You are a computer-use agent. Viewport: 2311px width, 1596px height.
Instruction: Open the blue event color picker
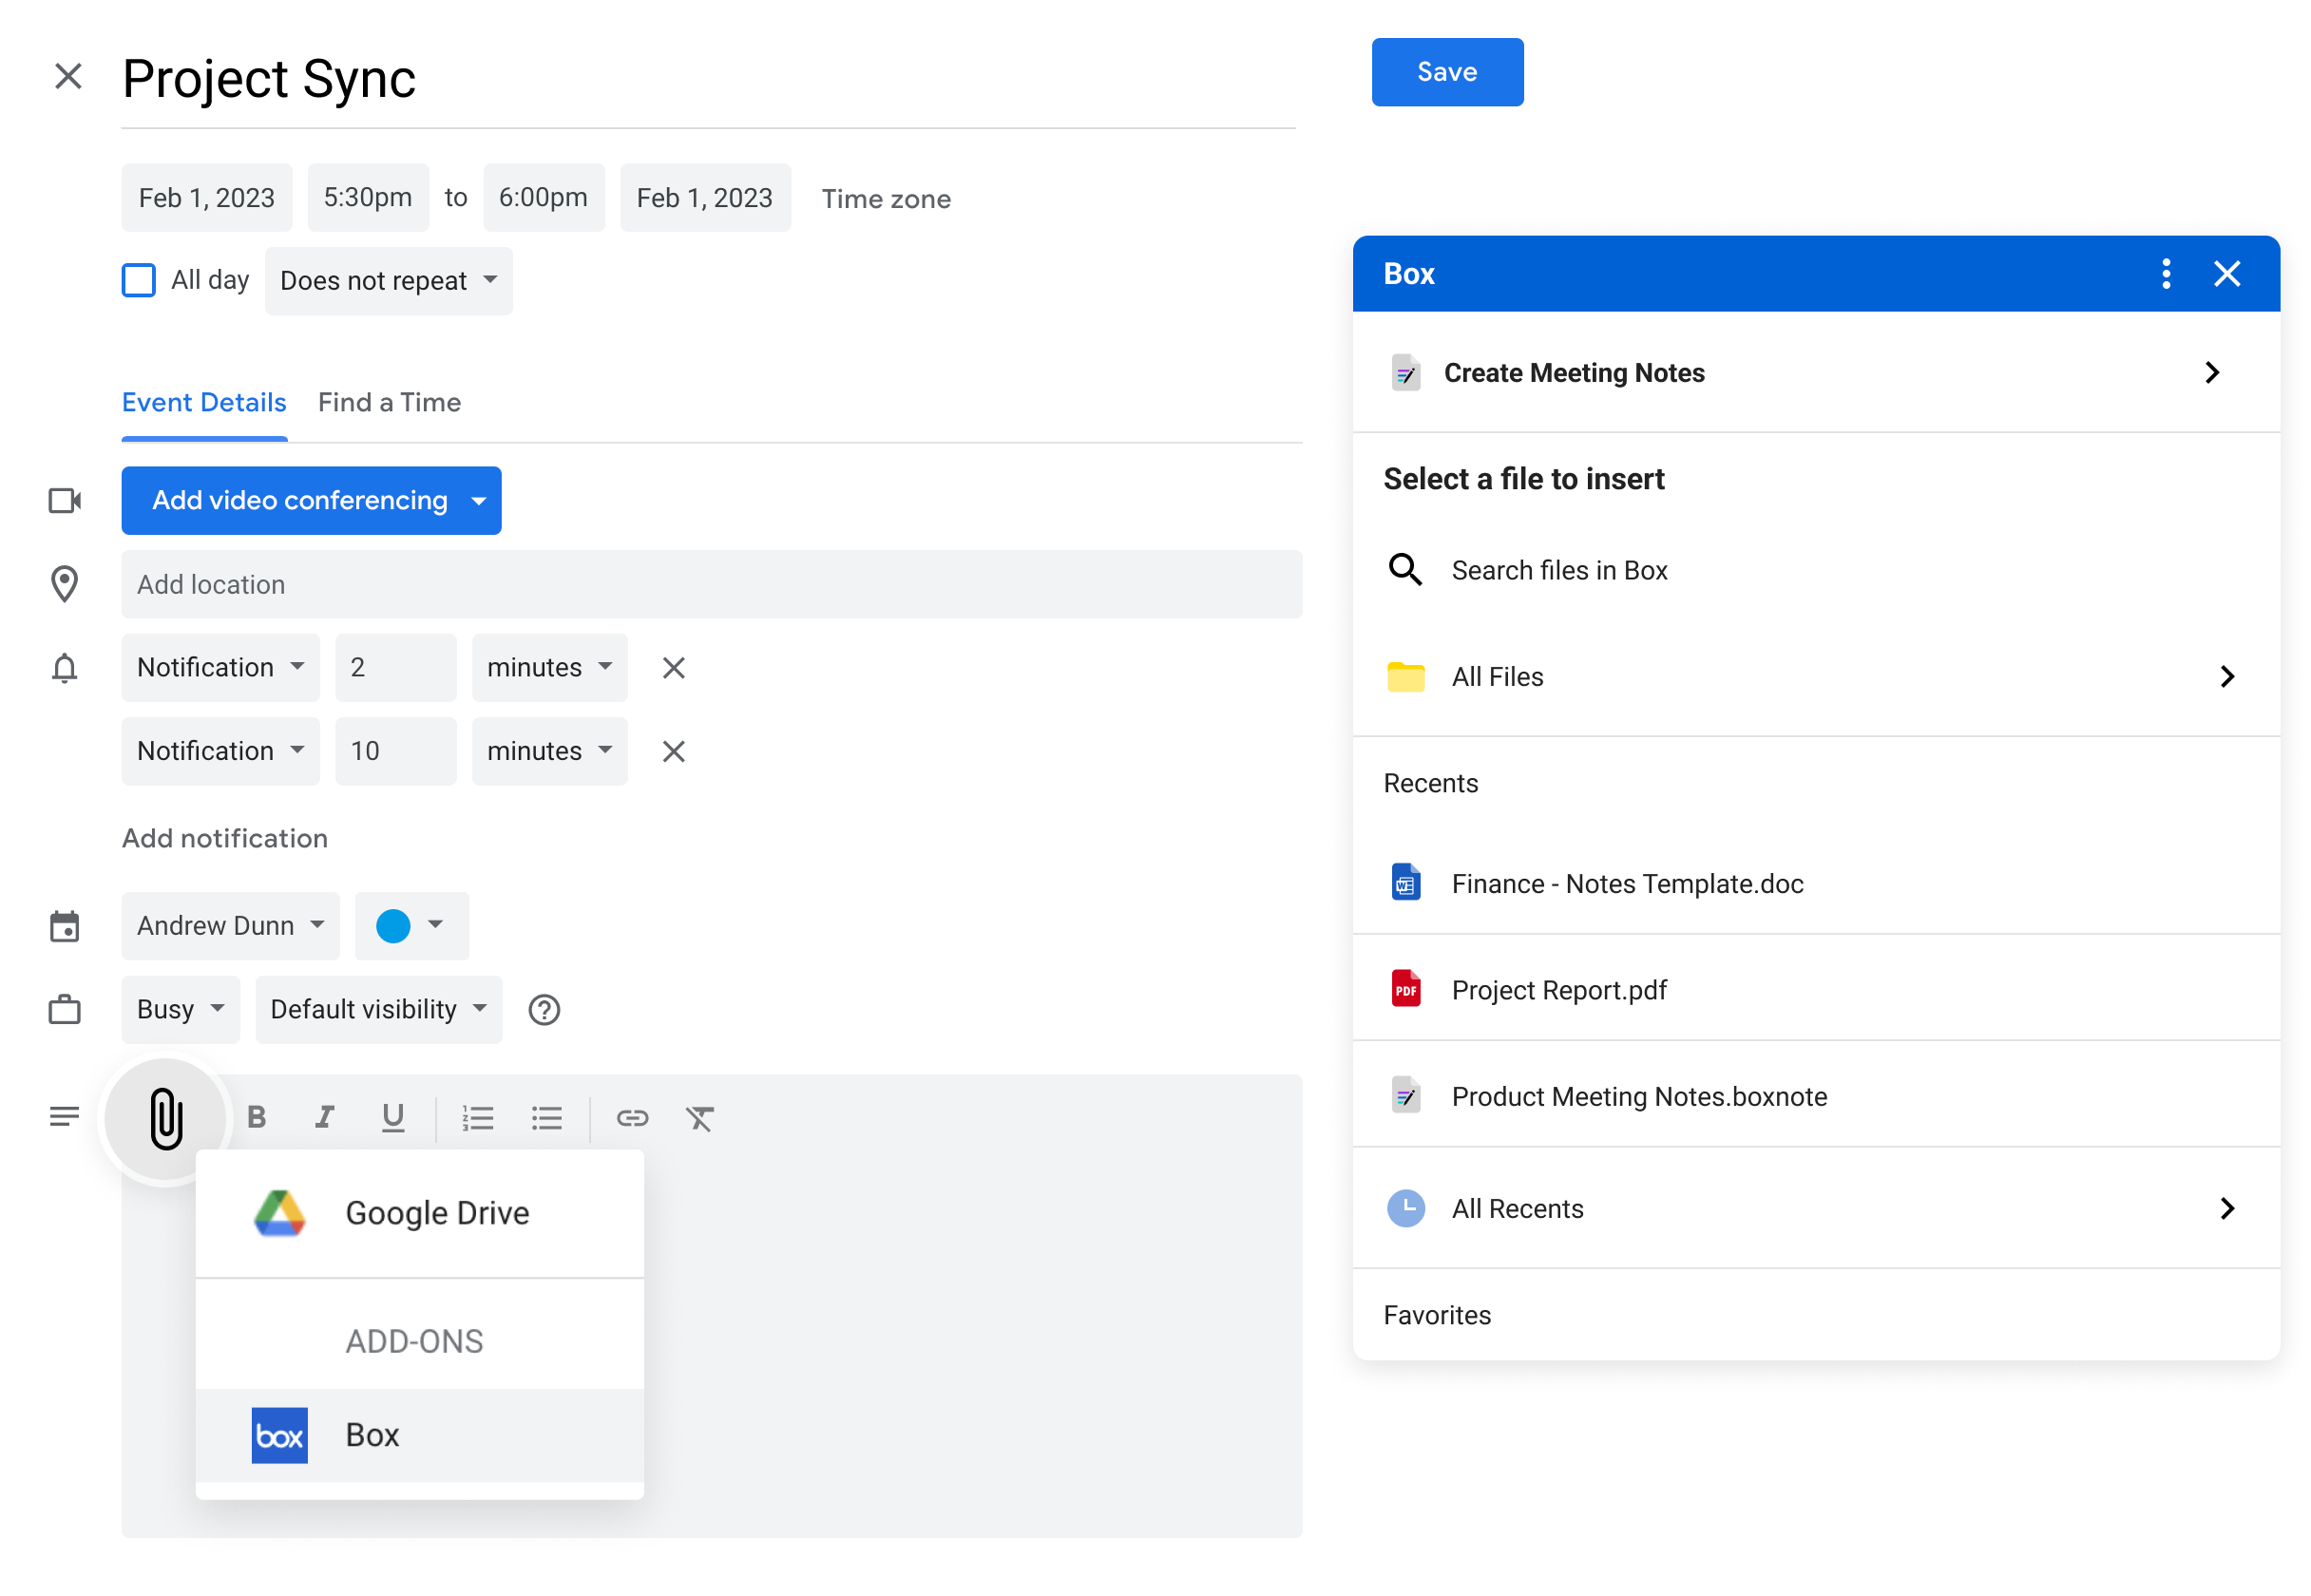(411, 926)
